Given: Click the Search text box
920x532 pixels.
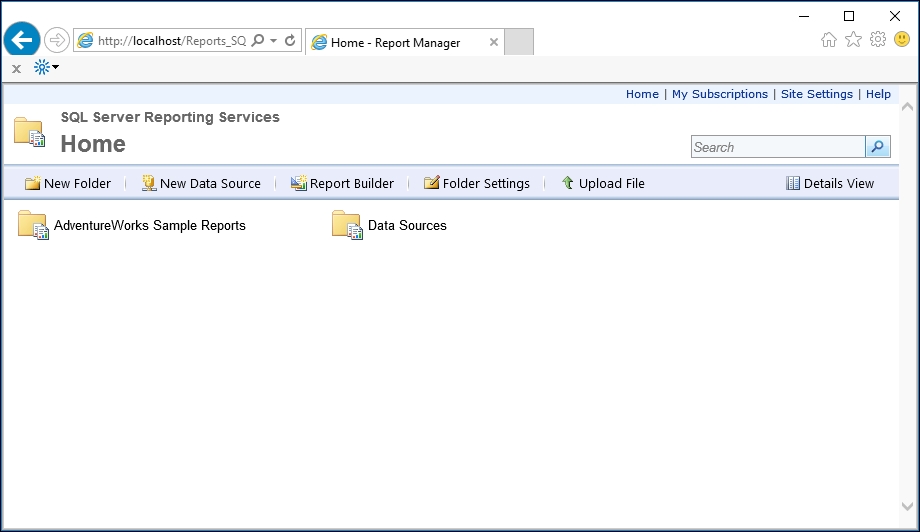Looking at the screenshot, I should pyautogui.click(x=778, y=147).
